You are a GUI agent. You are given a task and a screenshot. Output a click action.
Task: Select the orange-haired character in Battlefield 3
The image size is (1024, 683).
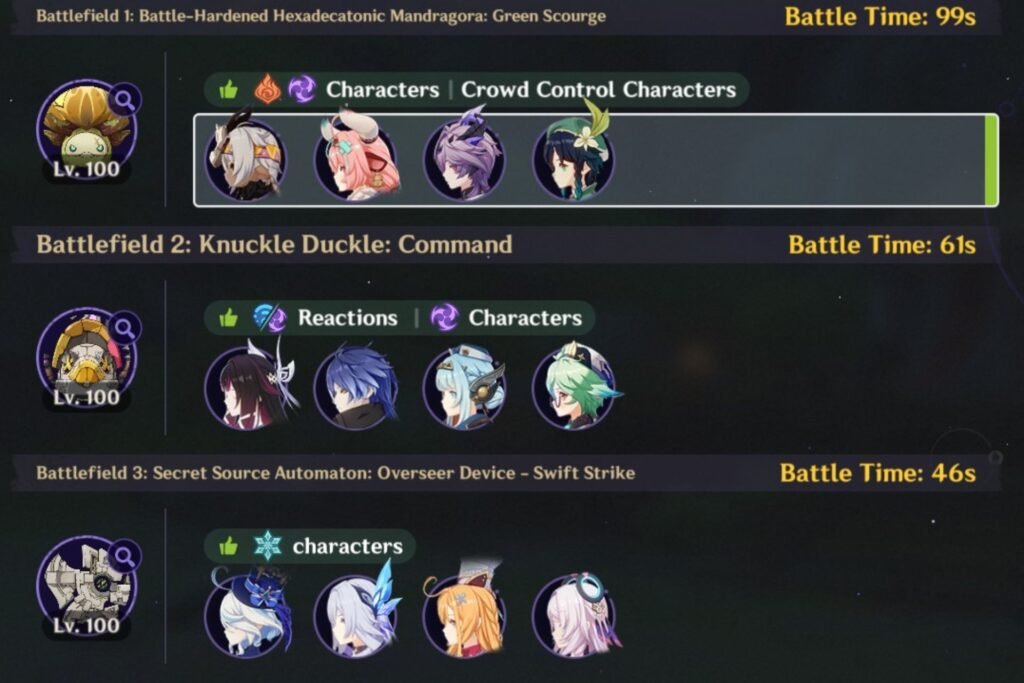[464, 612]
